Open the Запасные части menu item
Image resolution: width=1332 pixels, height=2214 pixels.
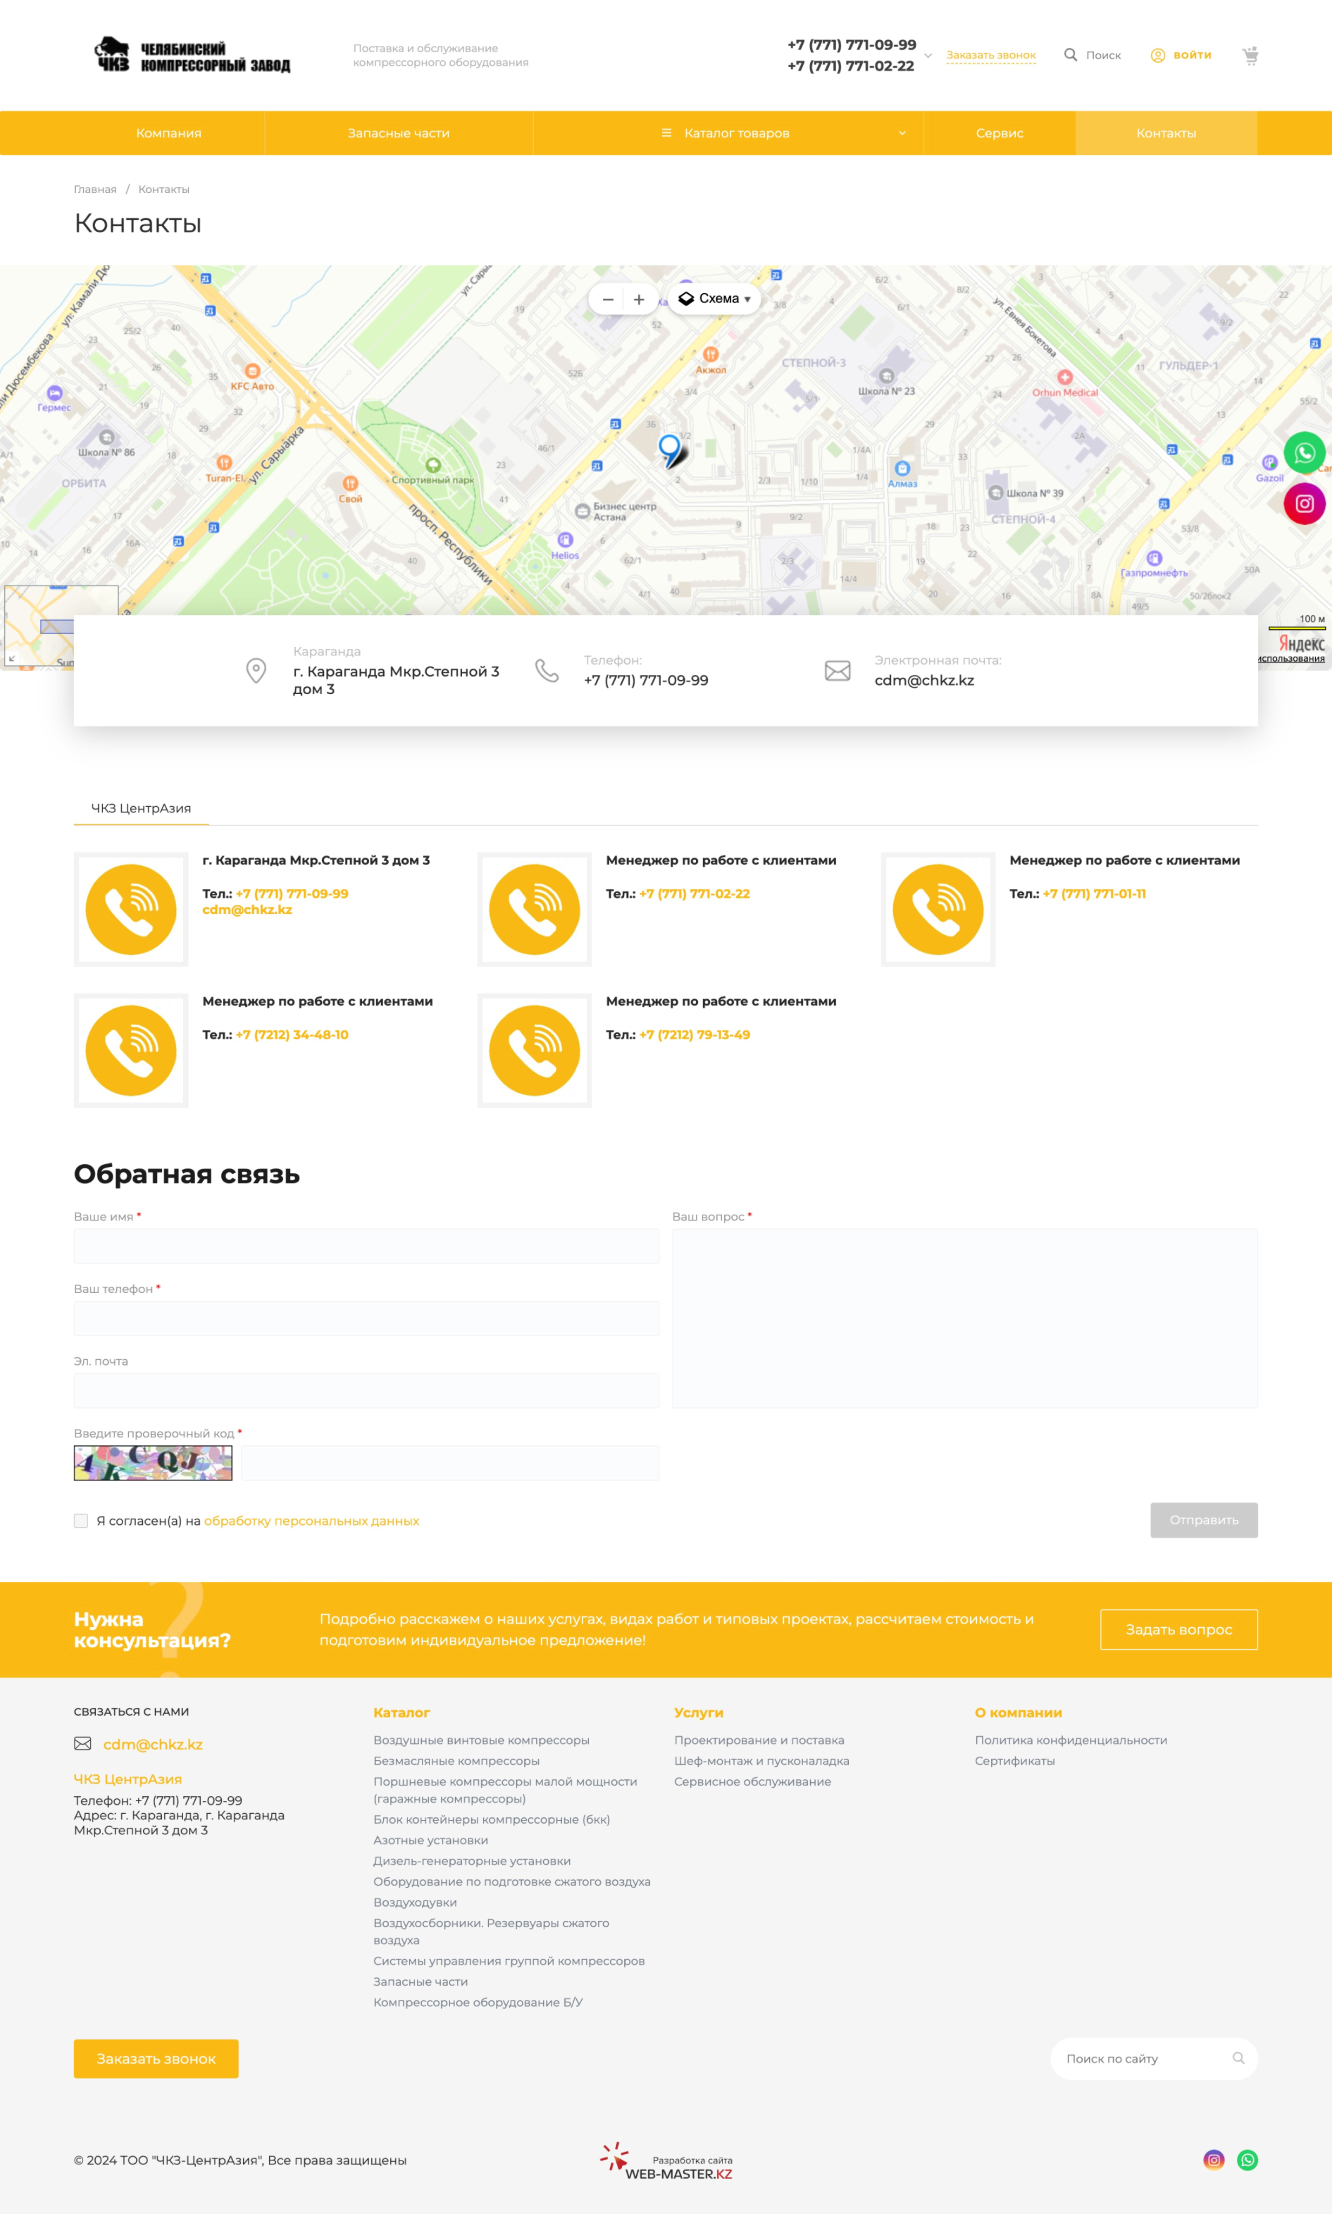398,133
